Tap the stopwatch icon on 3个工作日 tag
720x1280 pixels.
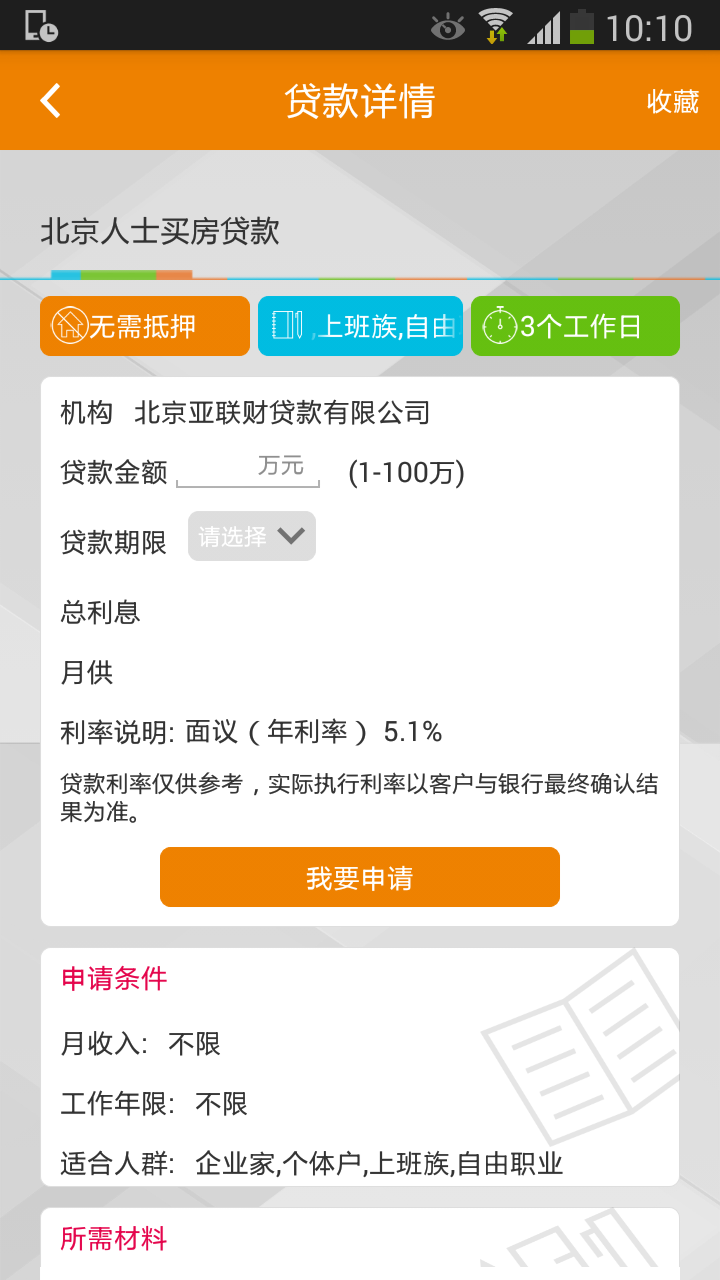(499, 326)
